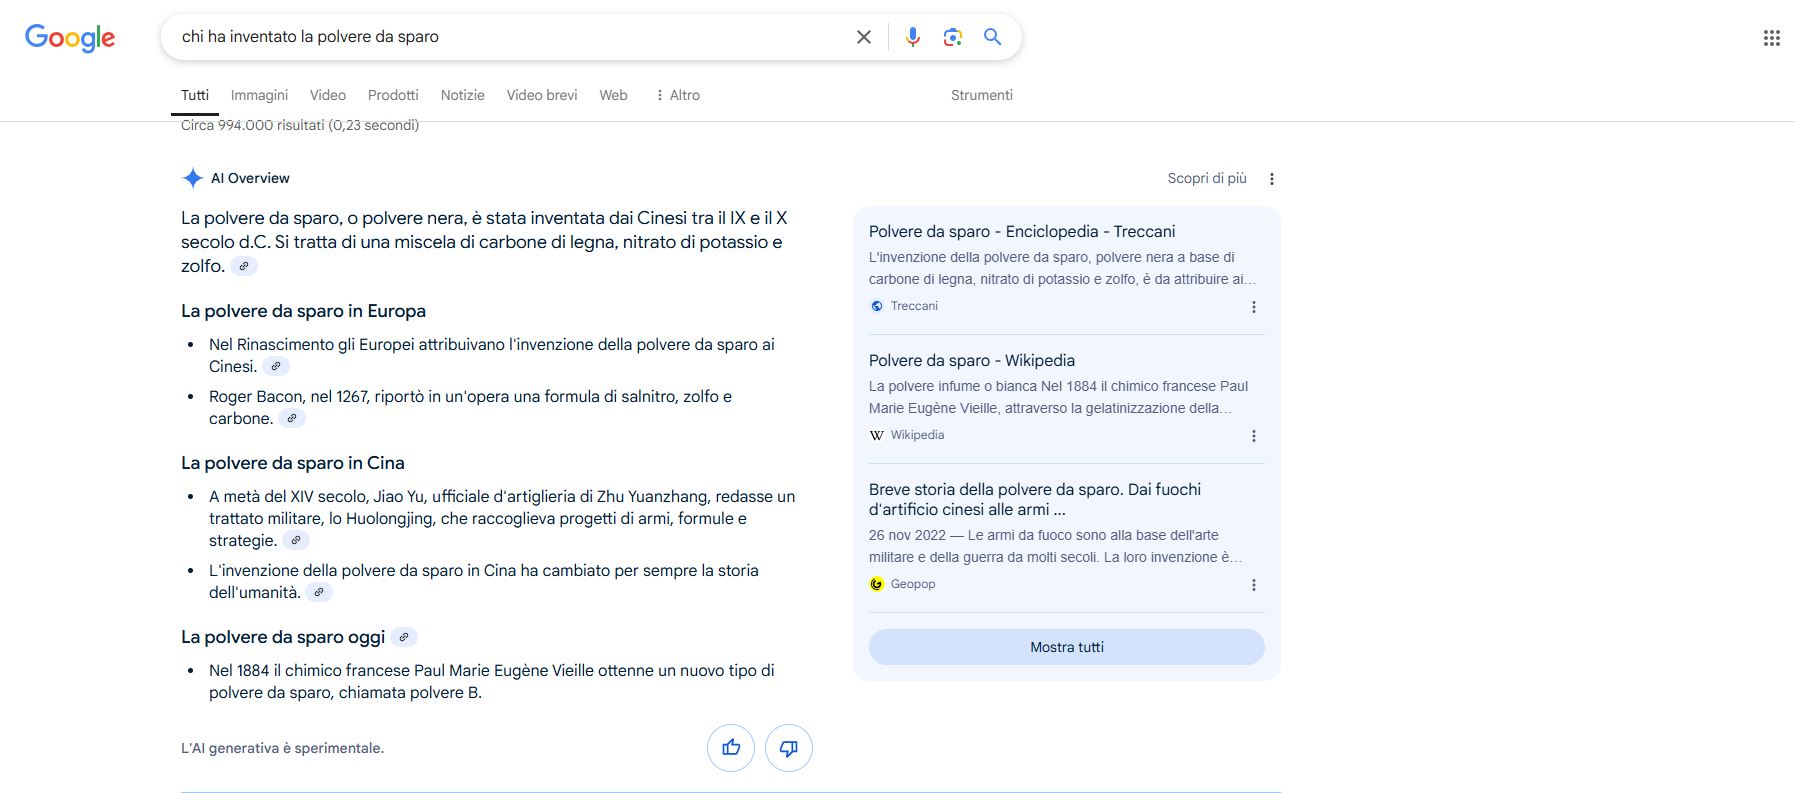Start voice search with the microphone icon
Viewport: 1795px width, 793px height.
coord(913,37)
